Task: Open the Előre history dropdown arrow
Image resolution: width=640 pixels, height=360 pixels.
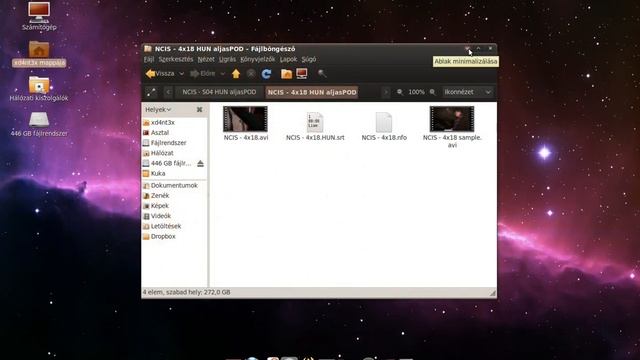Action: 222,74
